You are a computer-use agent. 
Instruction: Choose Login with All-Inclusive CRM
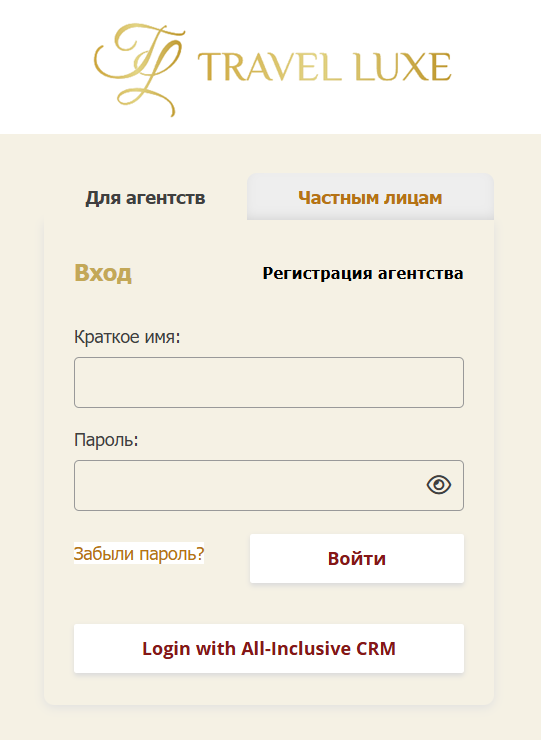pyautogui.click(x=269, y=648)
